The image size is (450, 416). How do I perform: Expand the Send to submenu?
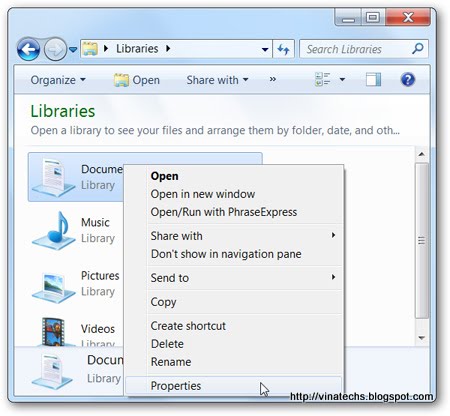coord(235,278)
